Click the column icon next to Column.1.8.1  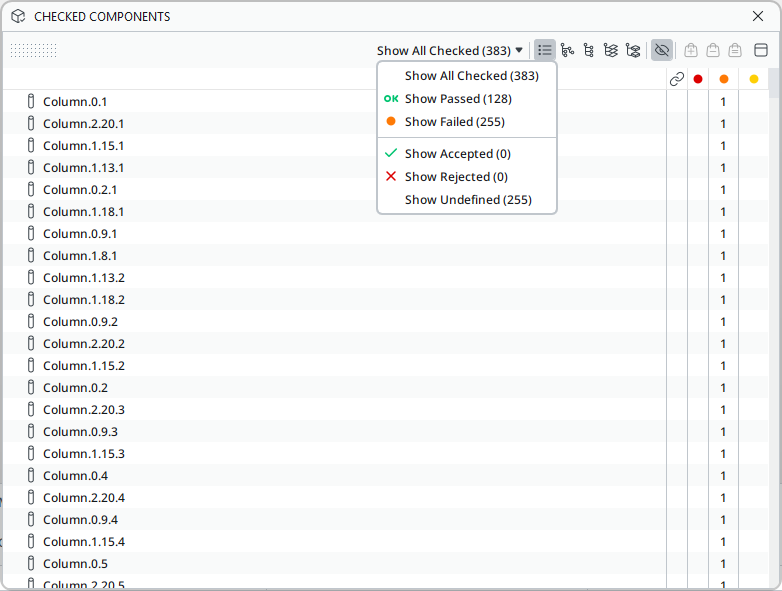[x=31, y=255]
